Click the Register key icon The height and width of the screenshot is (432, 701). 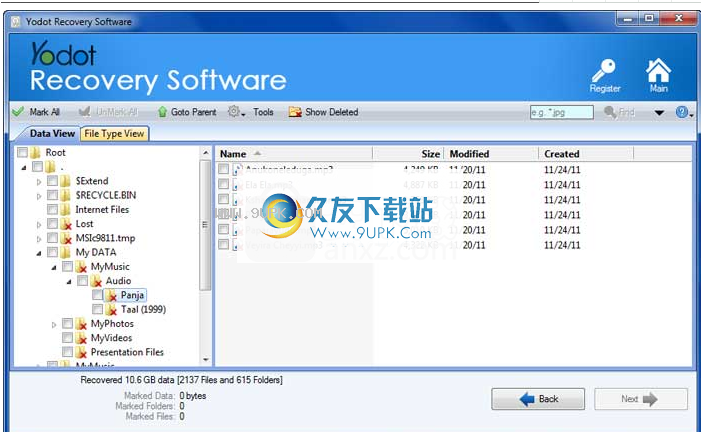coord(604,71)
